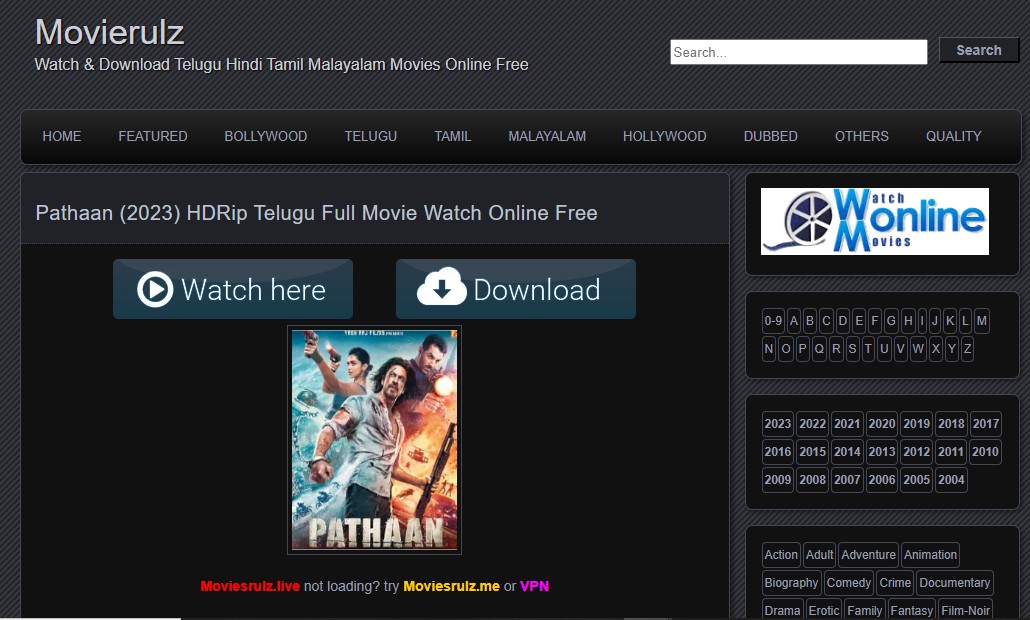
Task: Open the Moviesrulz.live link
Action: pos(250,586)
